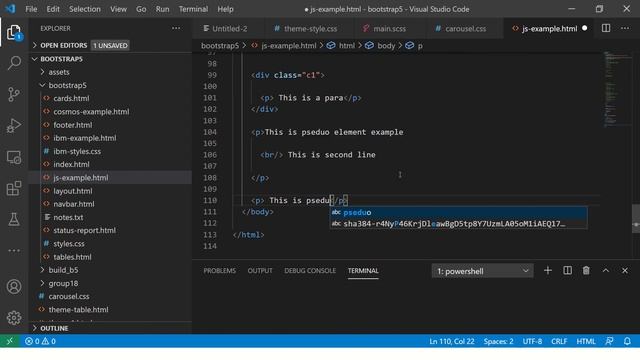Close the terminal panel
Screen dimensions: 640x360
point(625,271)
